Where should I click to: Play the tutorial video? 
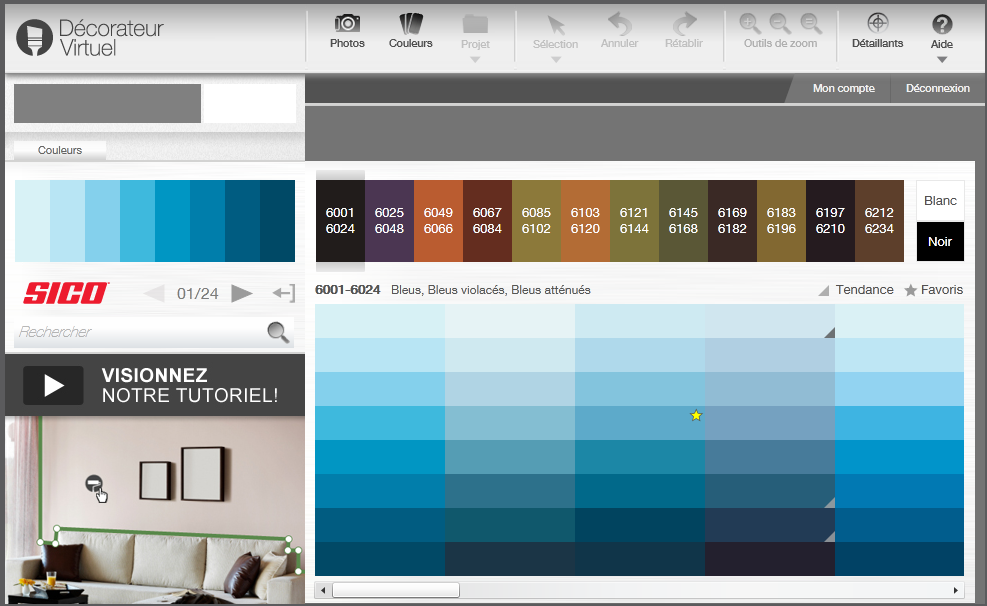(x=53, y=386)
